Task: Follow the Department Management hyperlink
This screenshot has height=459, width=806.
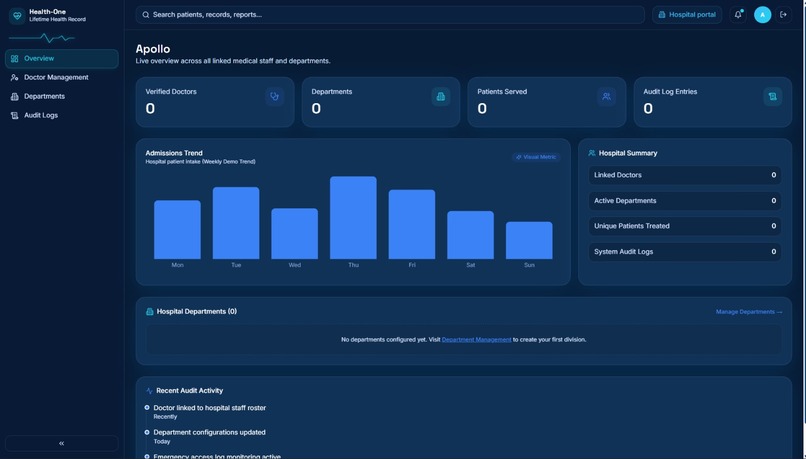Action: (477, 340)
